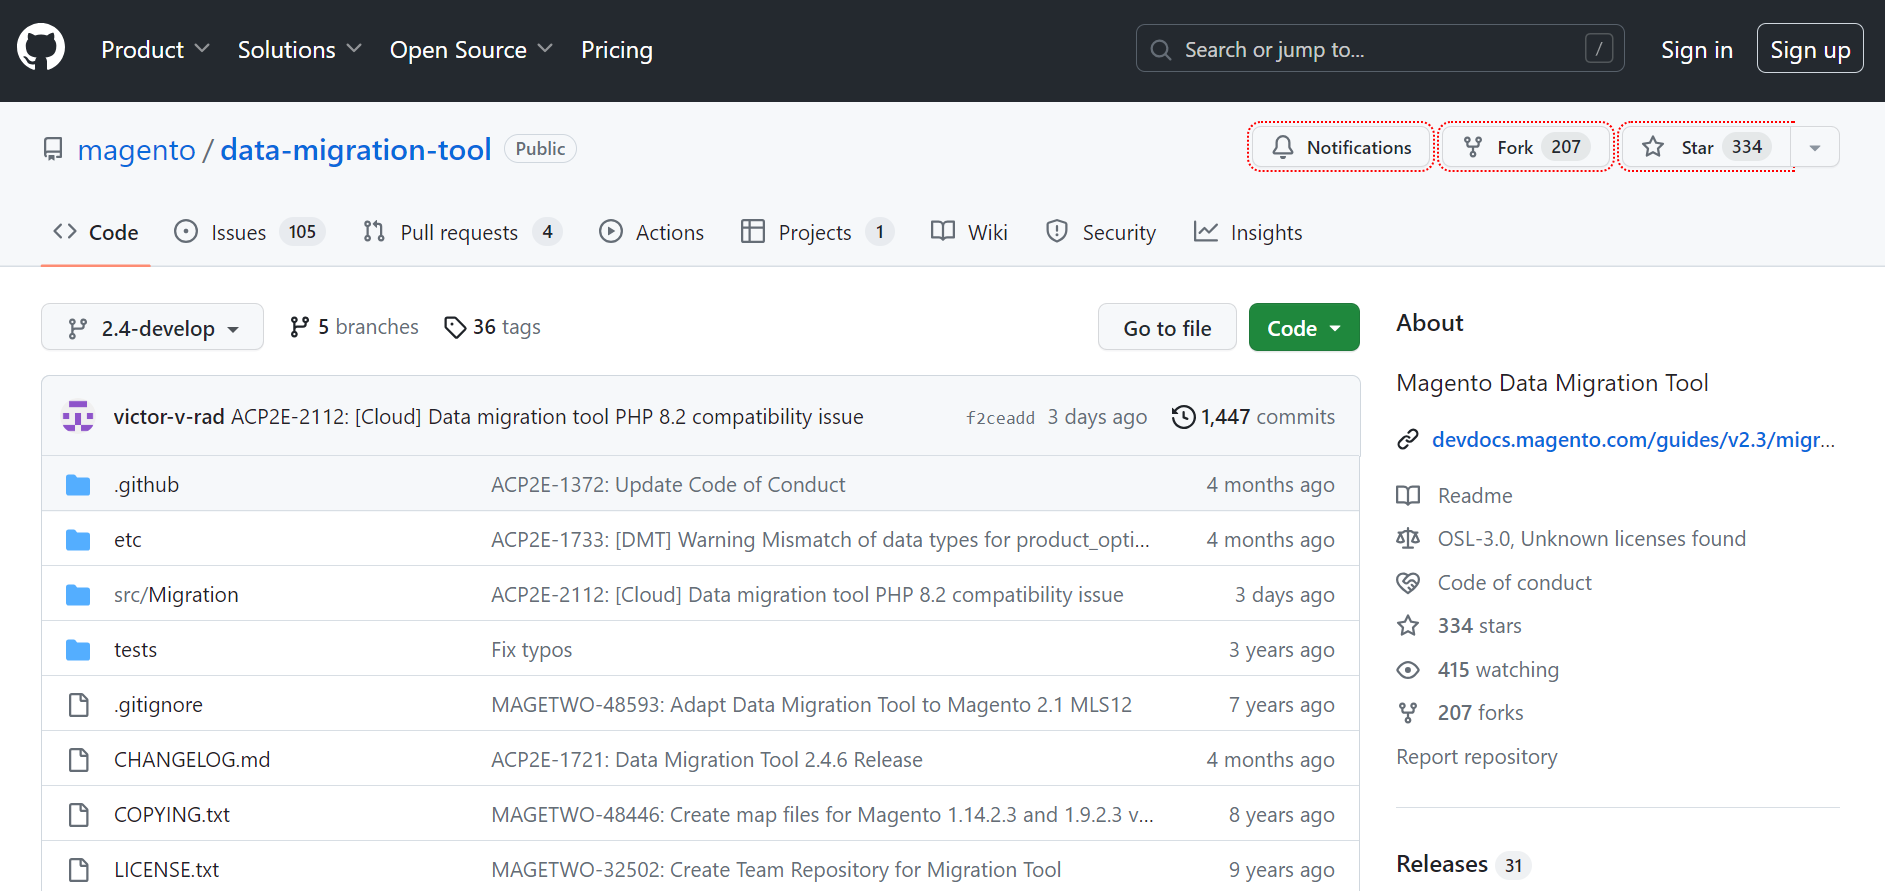Open the Solutions dropdown menu
The image size is (1885, 891).
[299, 49]
